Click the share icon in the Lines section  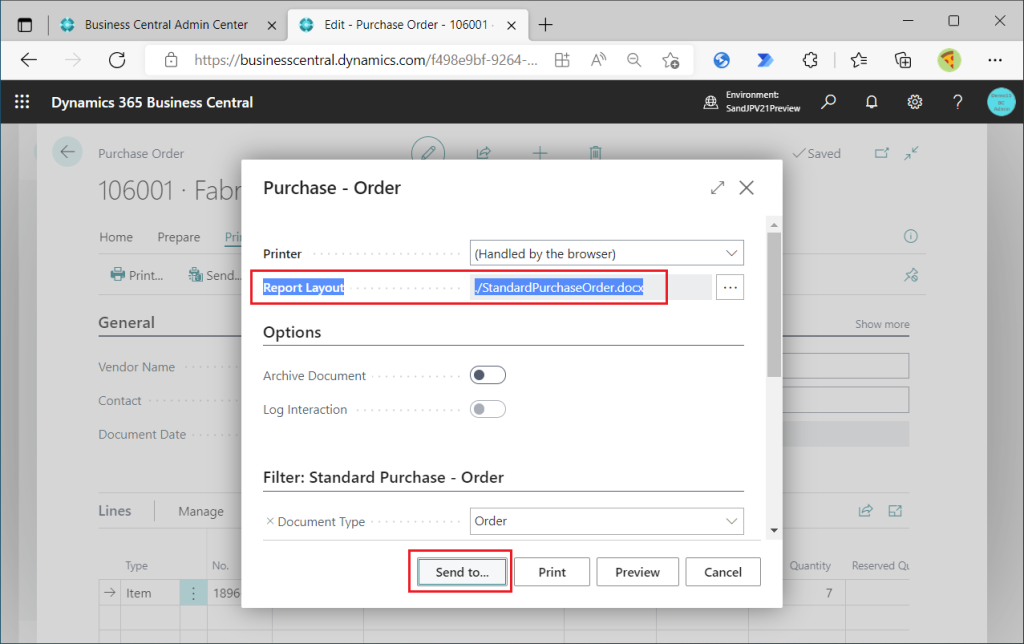click(865, 511)
